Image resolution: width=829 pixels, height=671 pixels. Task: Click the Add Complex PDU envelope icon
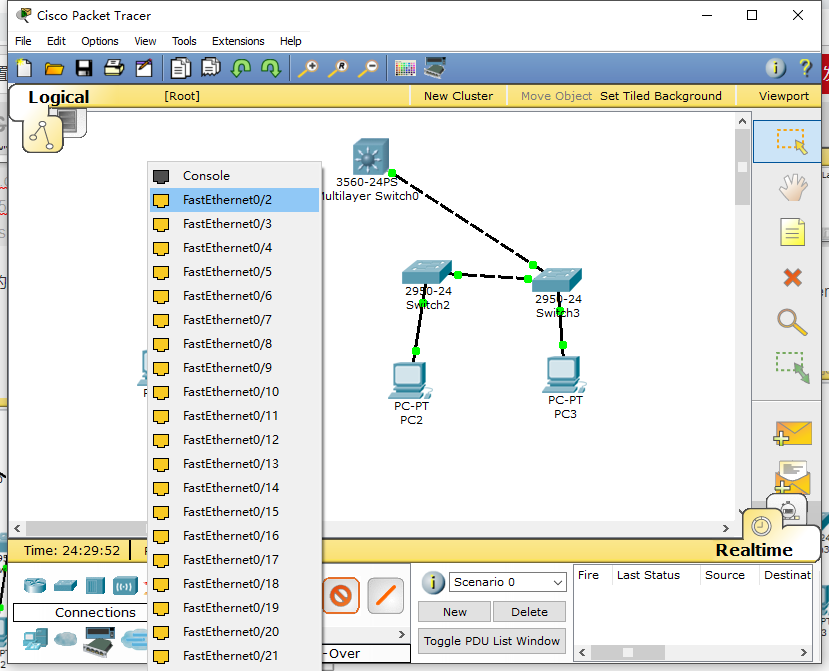[x=792, y=476]
